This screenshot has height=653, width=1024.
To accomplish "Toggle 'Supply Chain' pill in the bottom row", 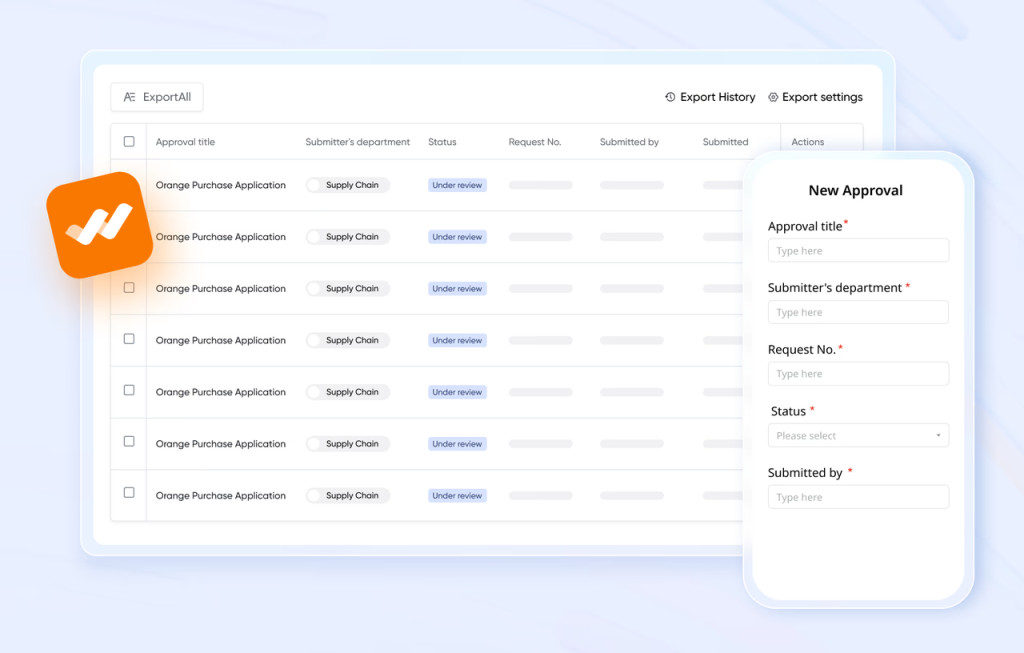I will (347, 496).
